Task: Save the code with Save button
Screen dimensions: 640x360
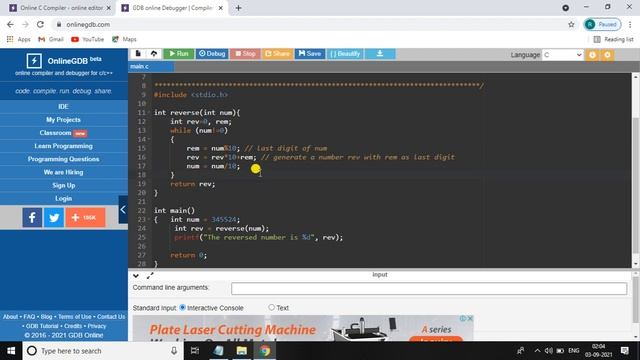Action: (x=309, y=53)
